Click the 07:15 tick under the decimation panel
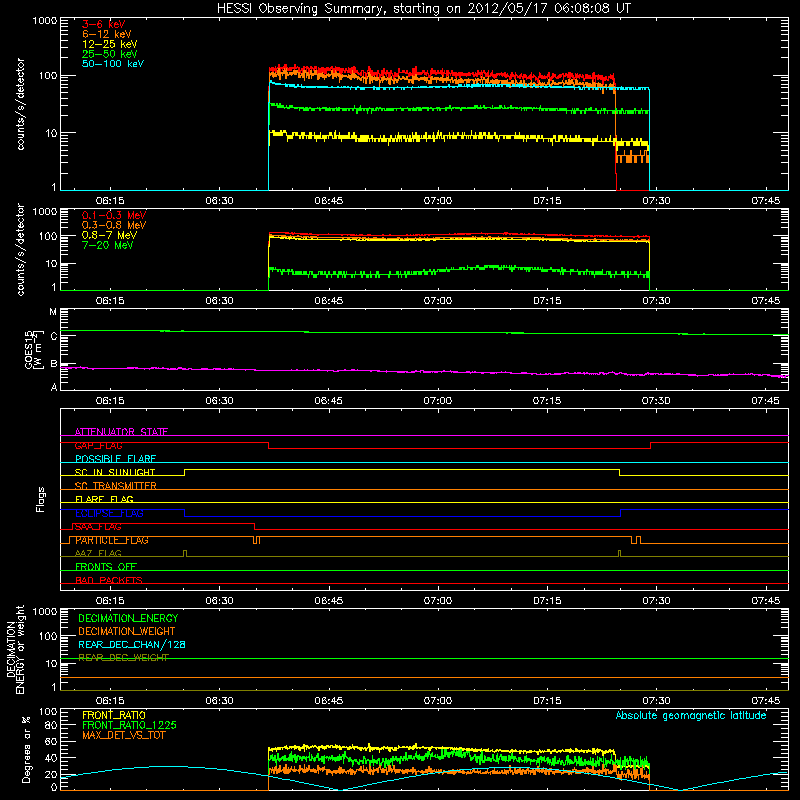Viewport: 800px width, 800px height. click(547, 701)
